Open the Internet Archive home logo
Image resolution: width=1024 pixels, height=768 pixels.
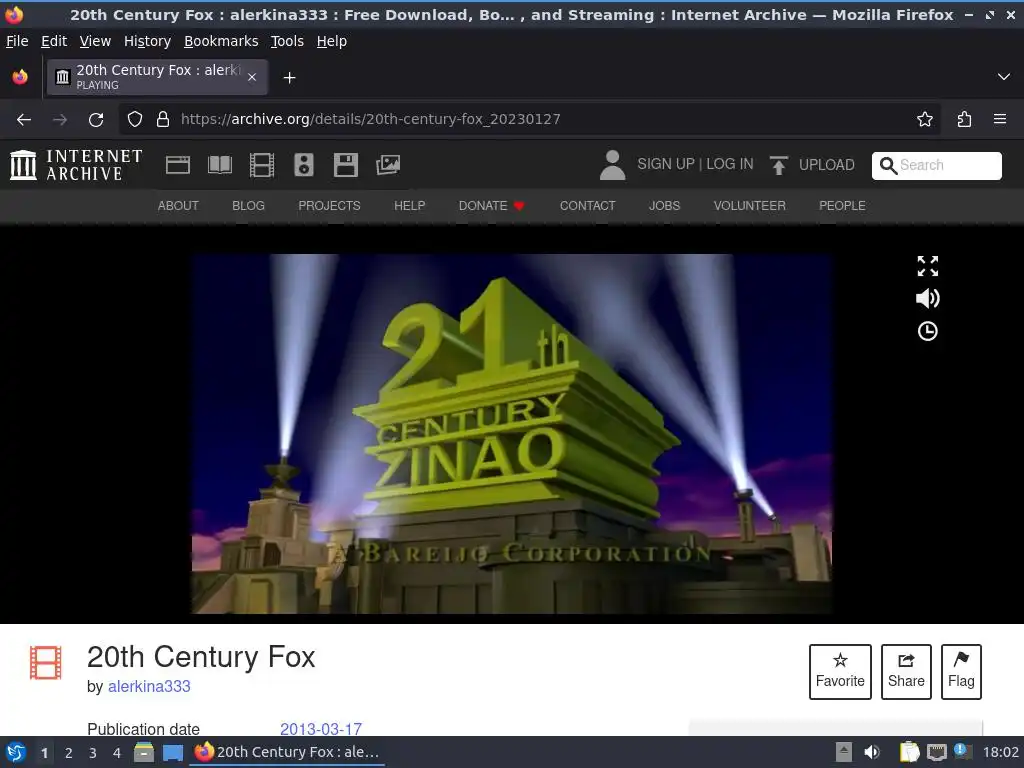[x=76, y=165]
